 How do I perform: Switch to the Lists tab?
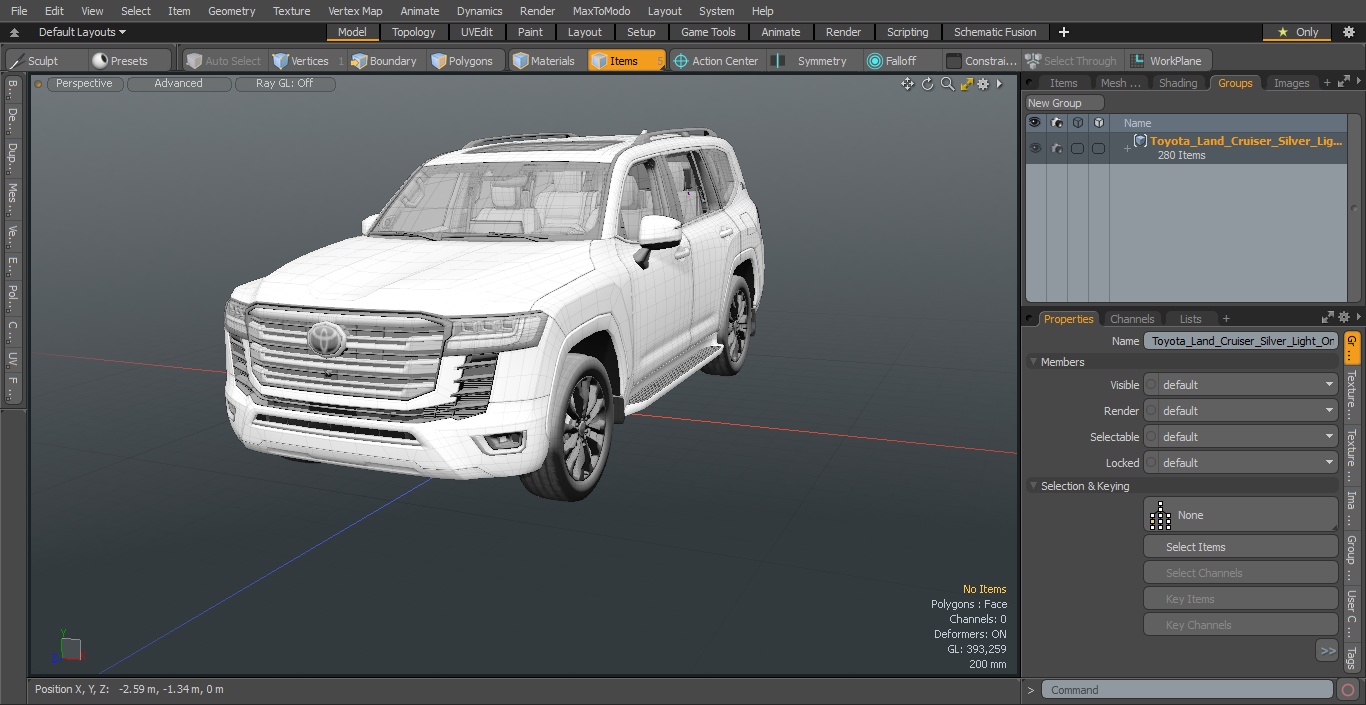click(x=1190, y=319)
